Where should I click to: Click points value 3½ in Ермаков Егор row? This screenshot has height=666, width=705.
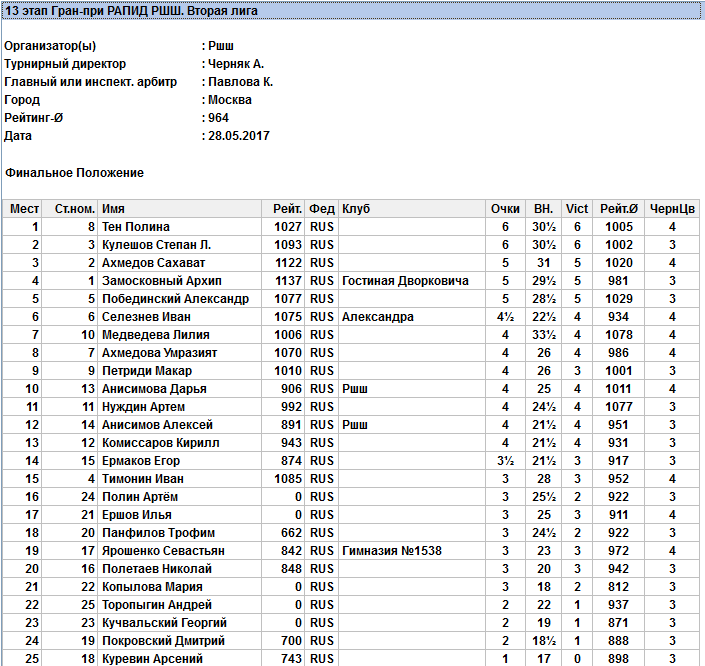point(505,460)
